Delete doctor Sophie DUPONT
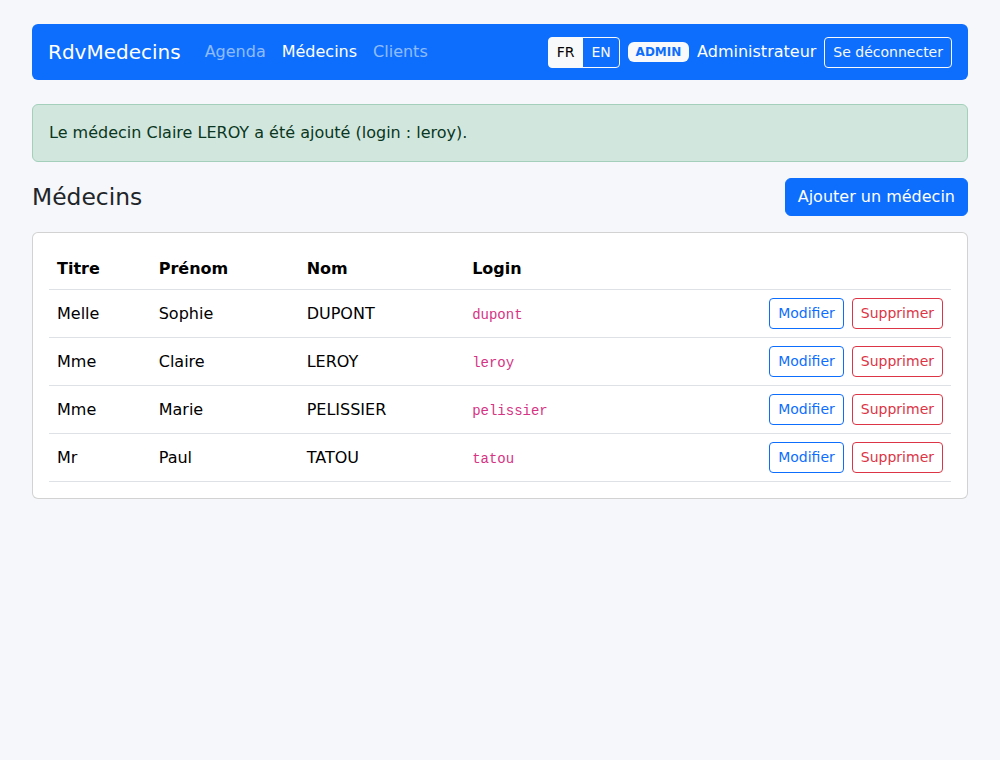The height and width of the screenshot is (760, 1000). [897, 314]
